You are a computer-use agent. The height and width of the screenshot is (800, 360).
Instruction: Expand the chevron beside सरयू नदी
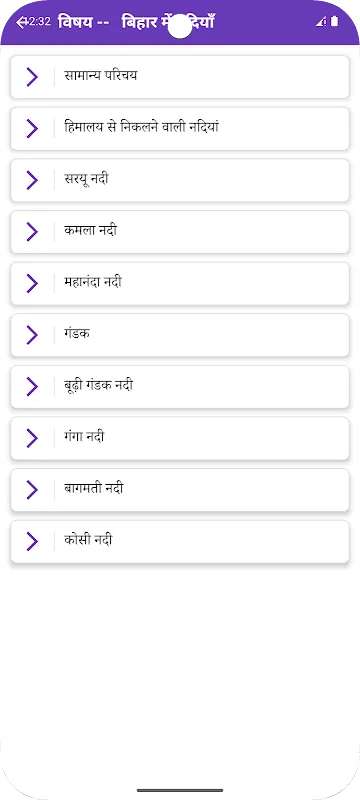[32, 180]
